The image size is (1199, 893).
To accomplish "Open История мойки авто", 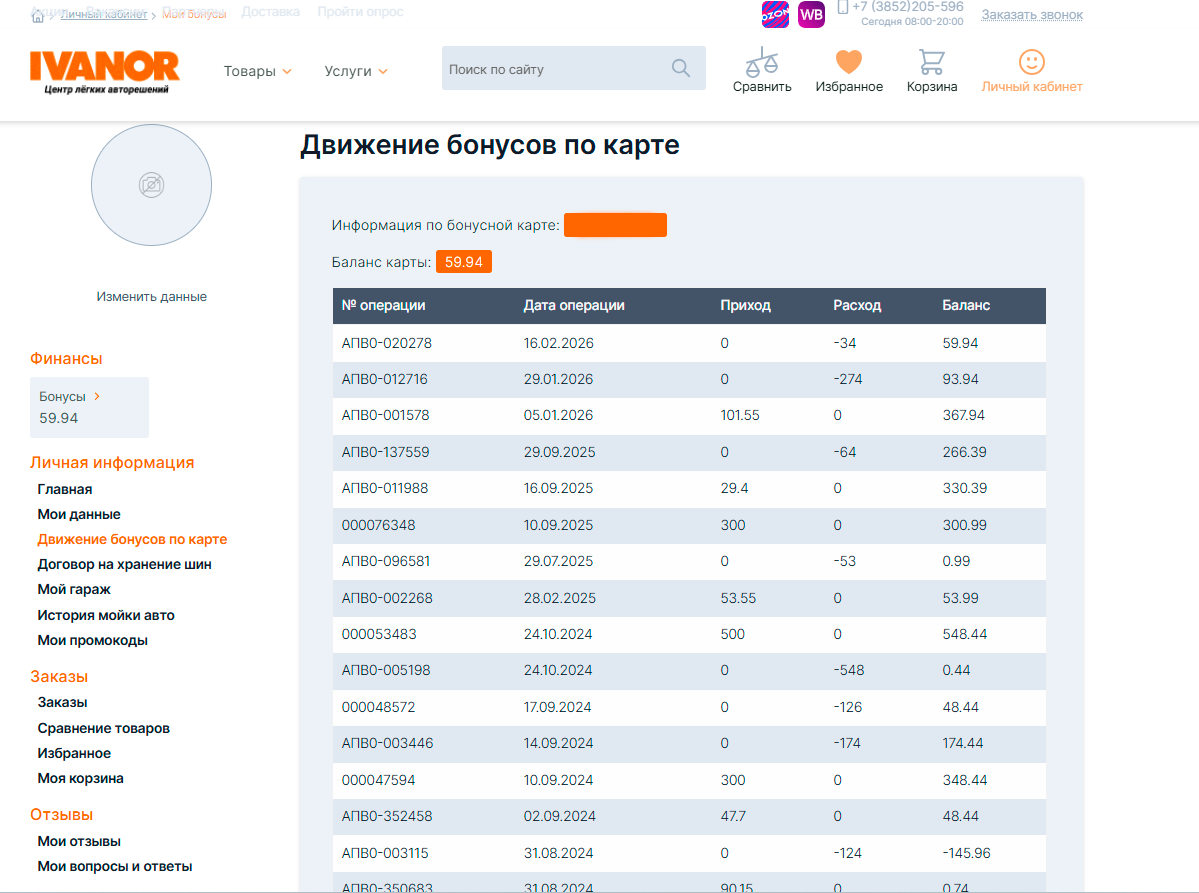I will coord(106,615).
